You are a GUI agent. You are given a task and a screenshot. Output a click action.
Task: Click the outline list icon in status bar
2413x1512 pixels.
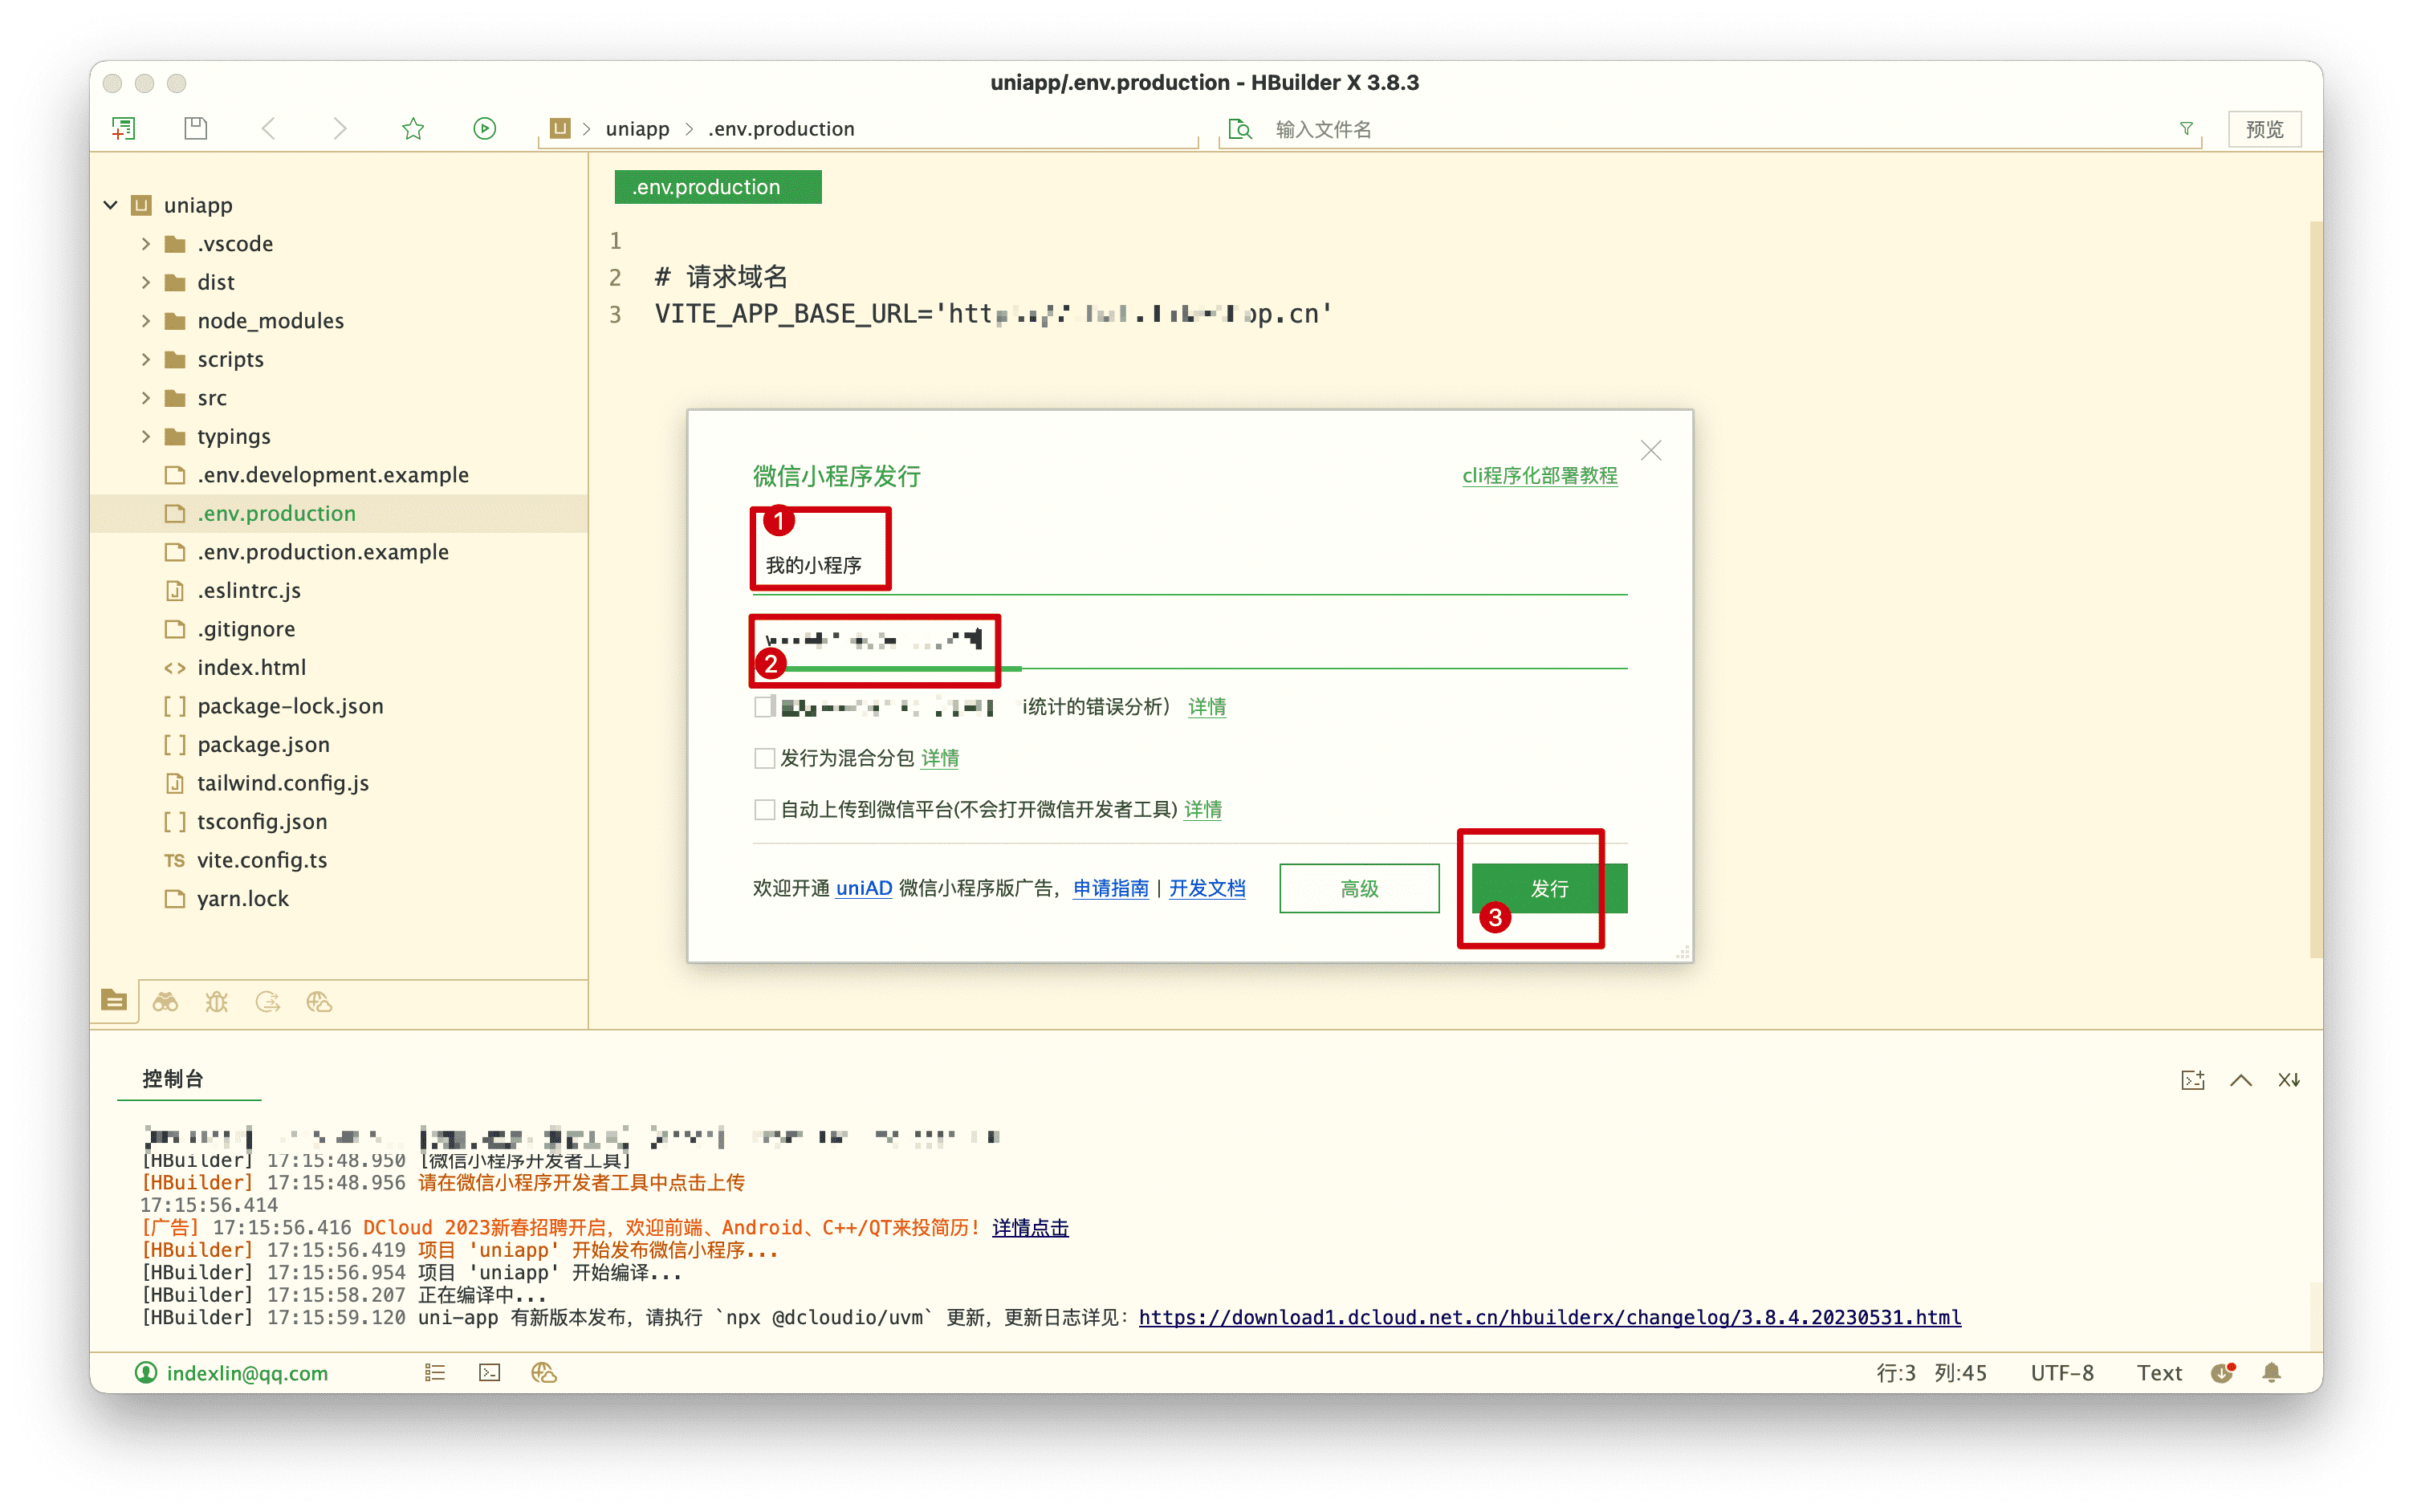click(x=434, y=1373)
